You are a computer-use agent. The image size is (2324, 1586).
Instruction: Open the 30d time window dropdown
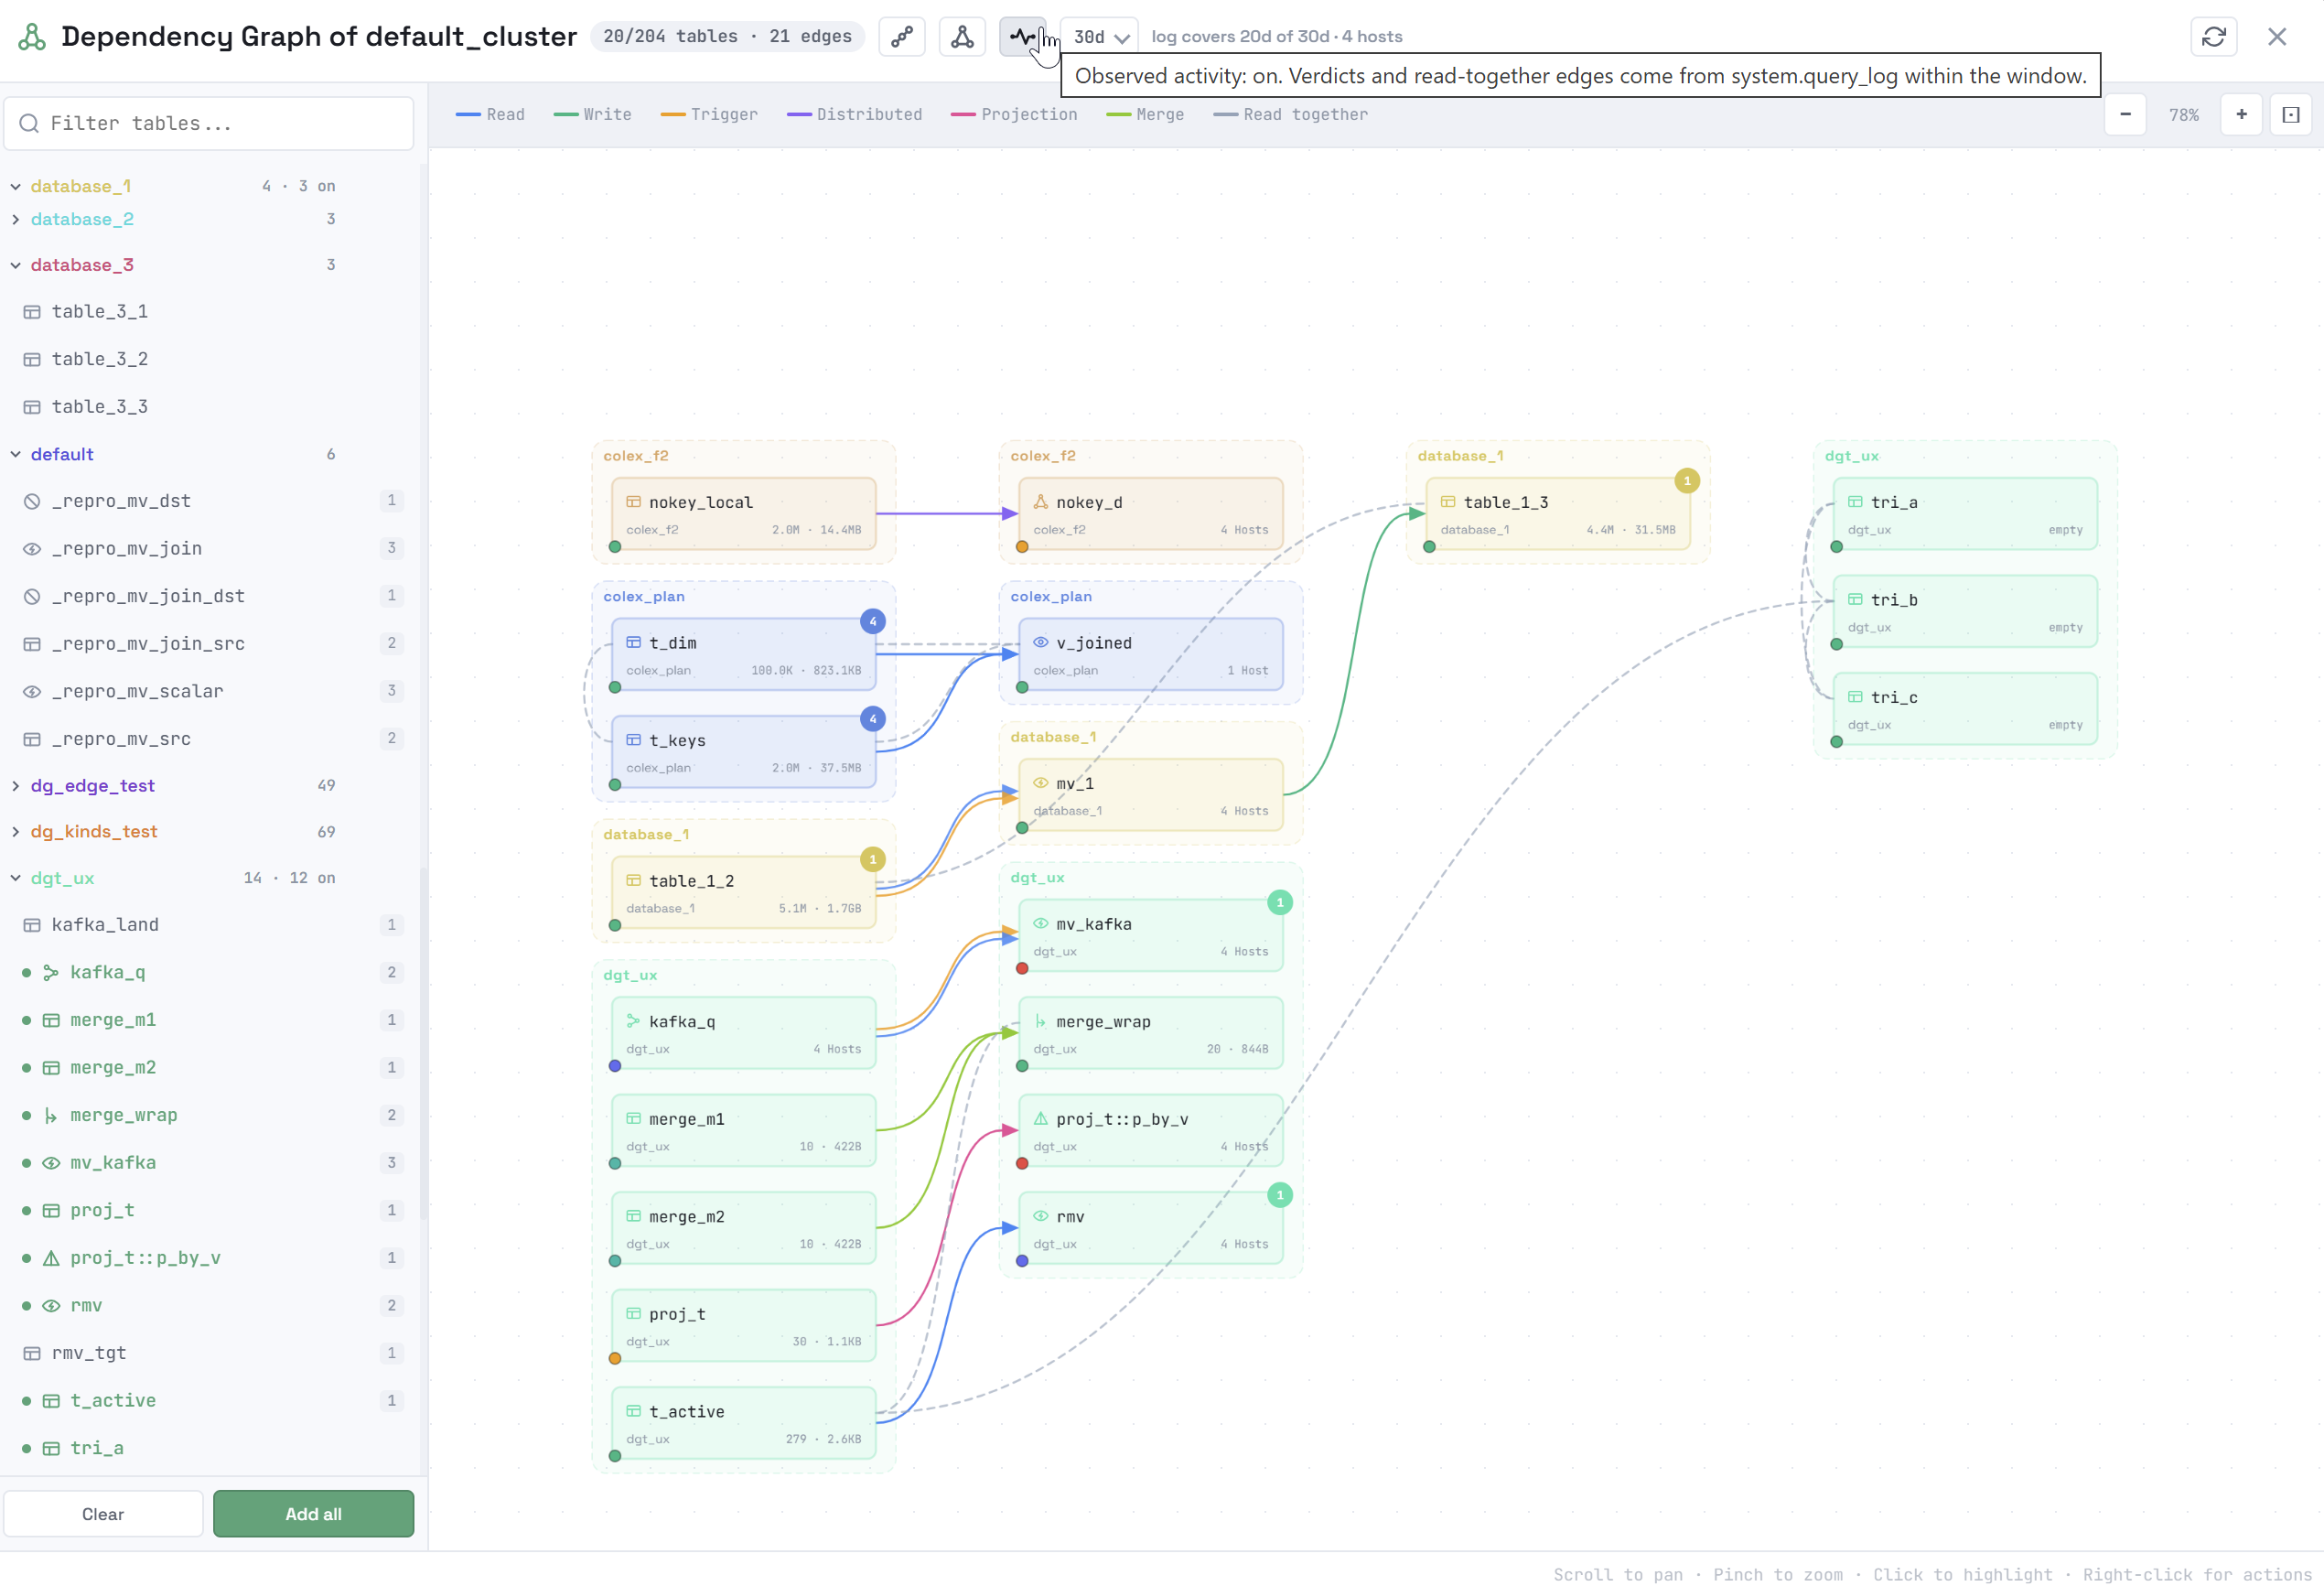[x=1099, y=37]
